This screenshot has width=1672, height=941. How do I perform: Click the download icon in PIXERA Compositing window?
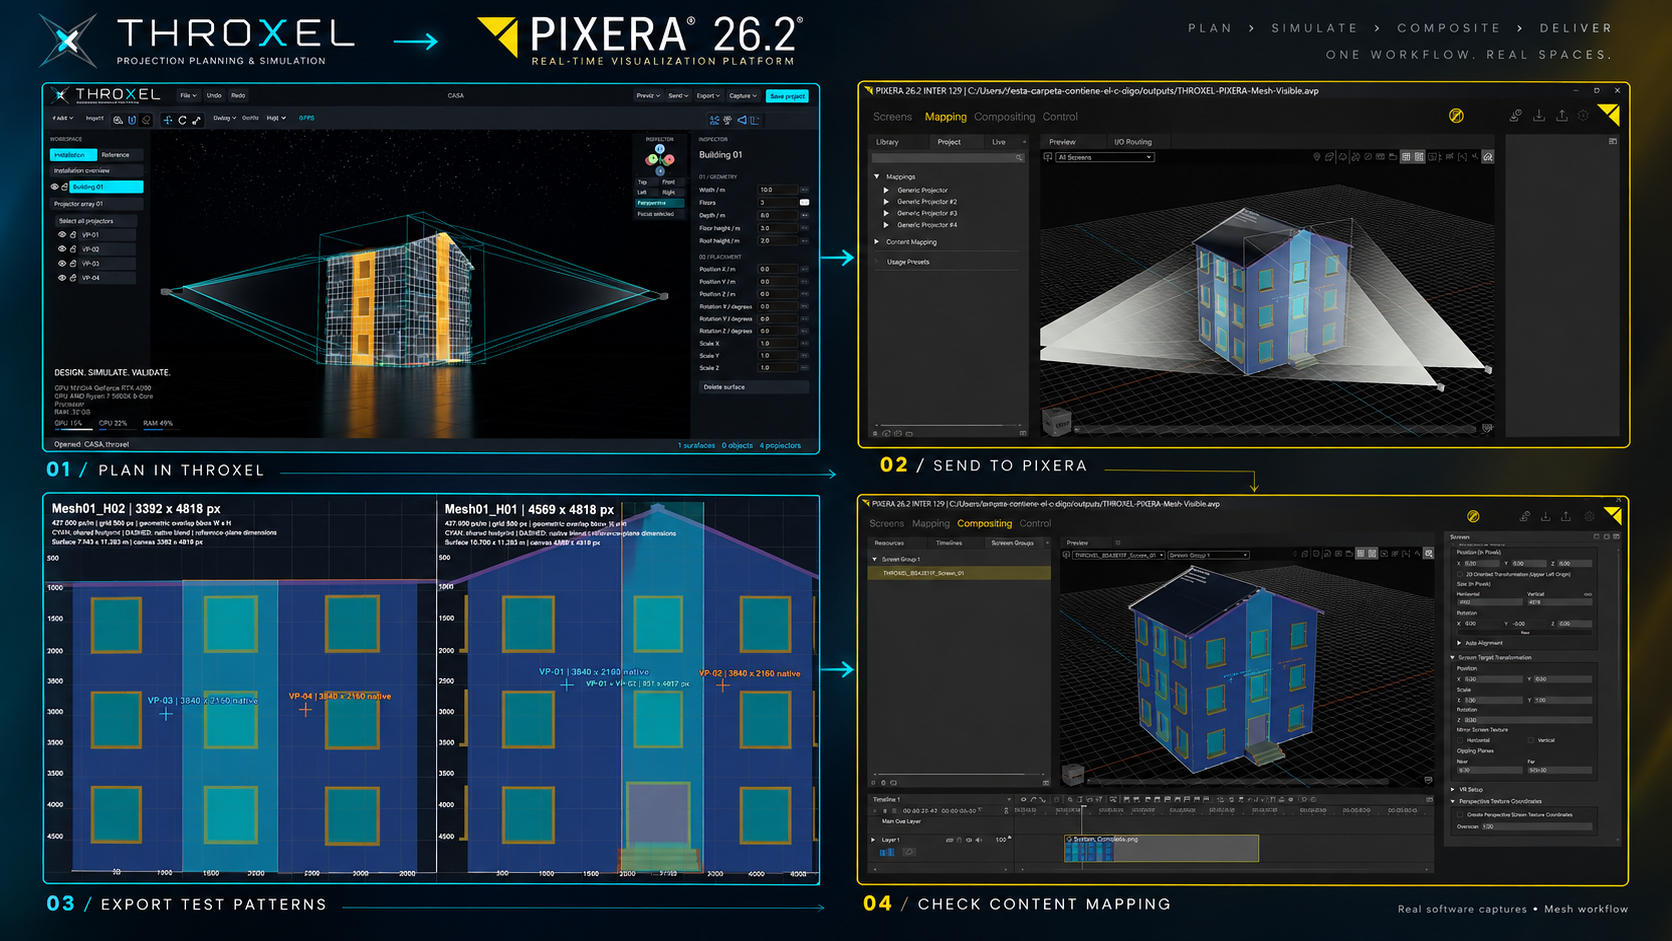point(1545,516)
